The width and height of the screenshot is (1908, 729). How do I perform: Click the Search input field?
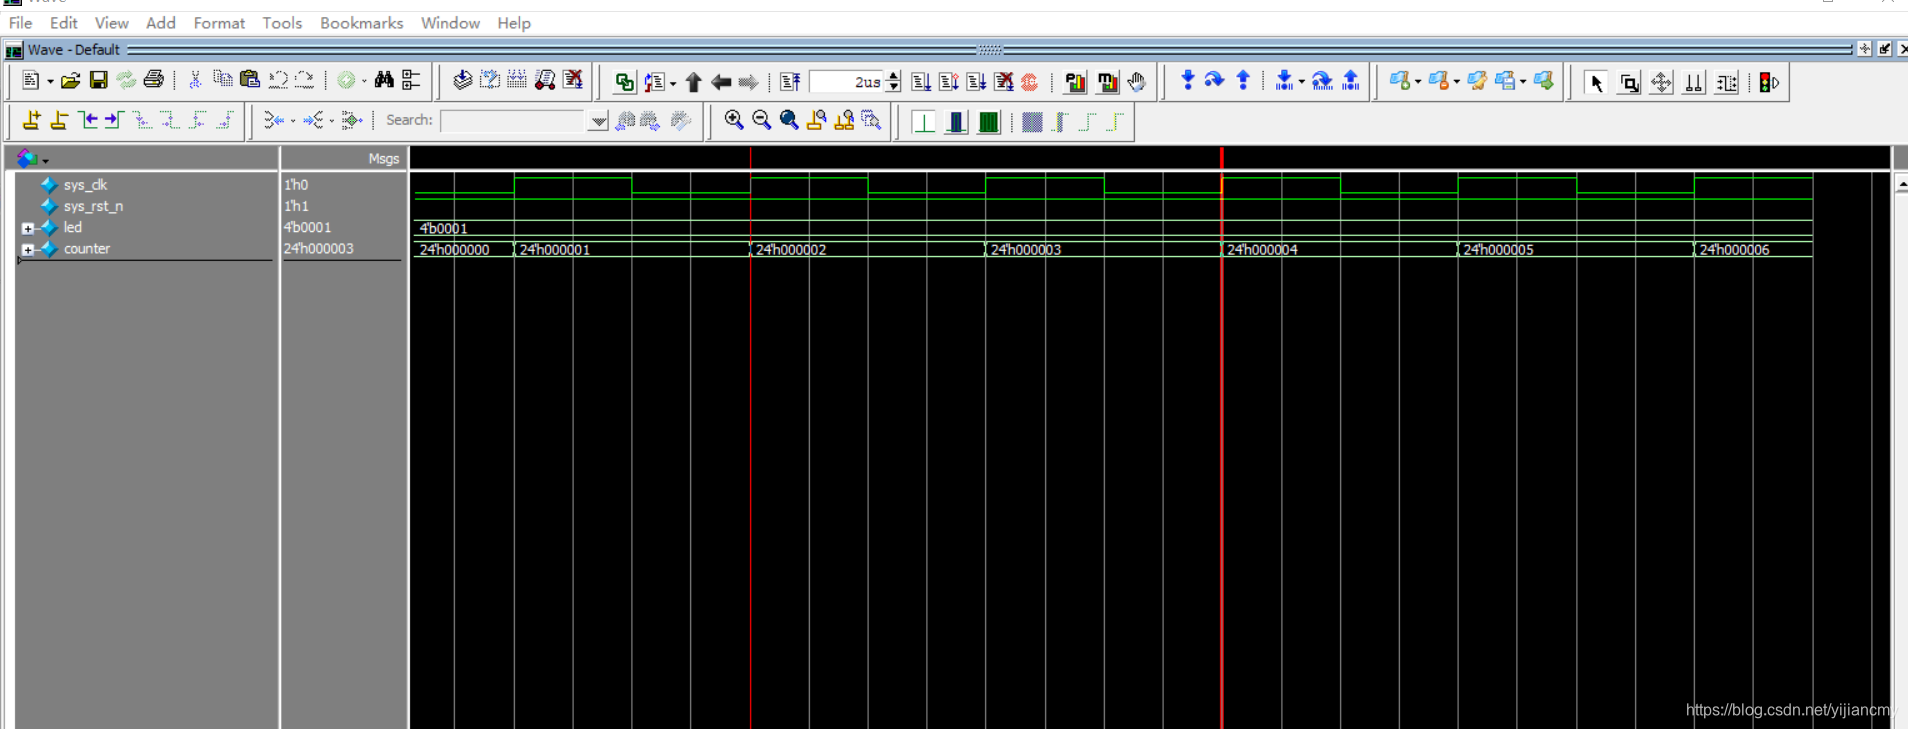(514, 121)
